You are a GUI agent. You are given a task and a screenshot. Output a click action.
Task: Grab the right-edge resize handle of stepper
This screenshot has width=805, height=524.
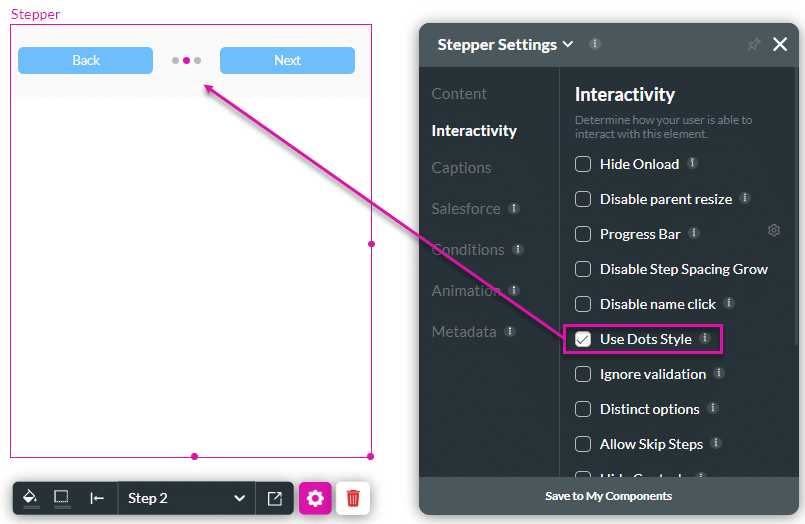tap(371, 244)
